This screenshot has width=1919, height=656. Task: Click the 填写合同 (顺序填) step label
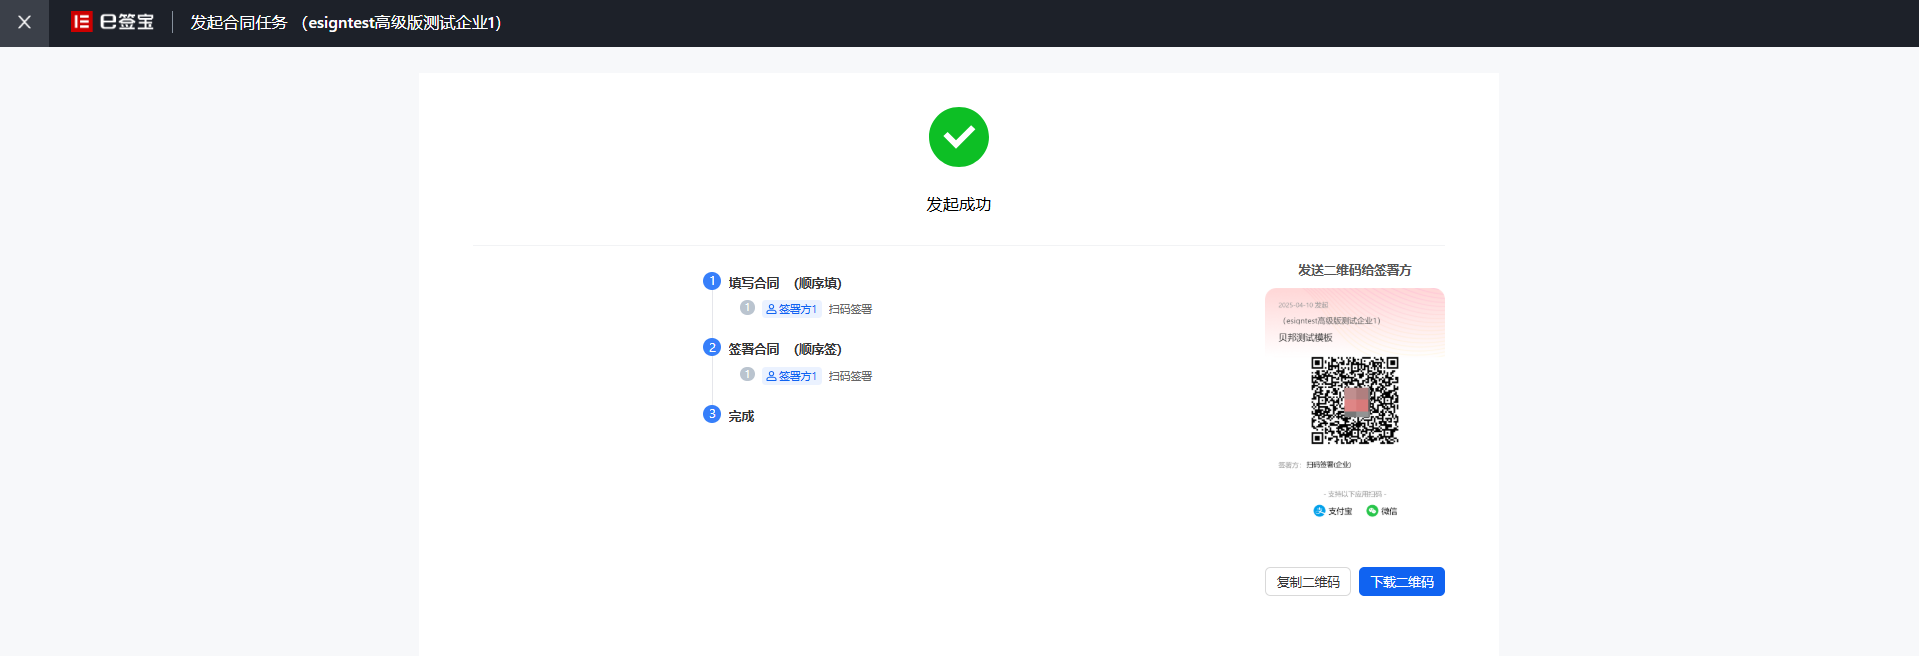point(785,283)
